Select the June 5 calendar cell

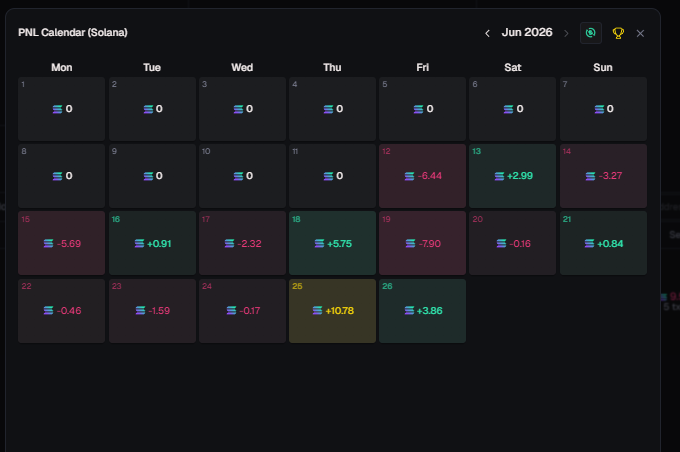(422, 109)
